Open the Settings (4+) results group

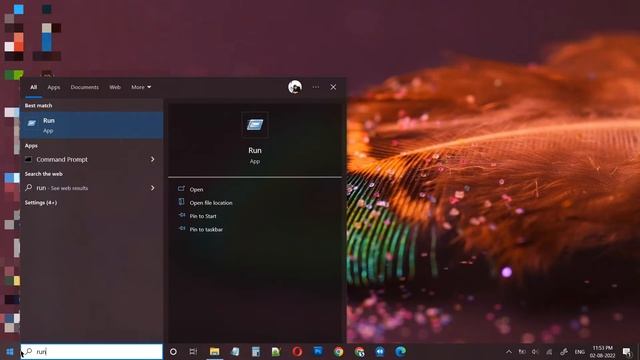point(41,203)
